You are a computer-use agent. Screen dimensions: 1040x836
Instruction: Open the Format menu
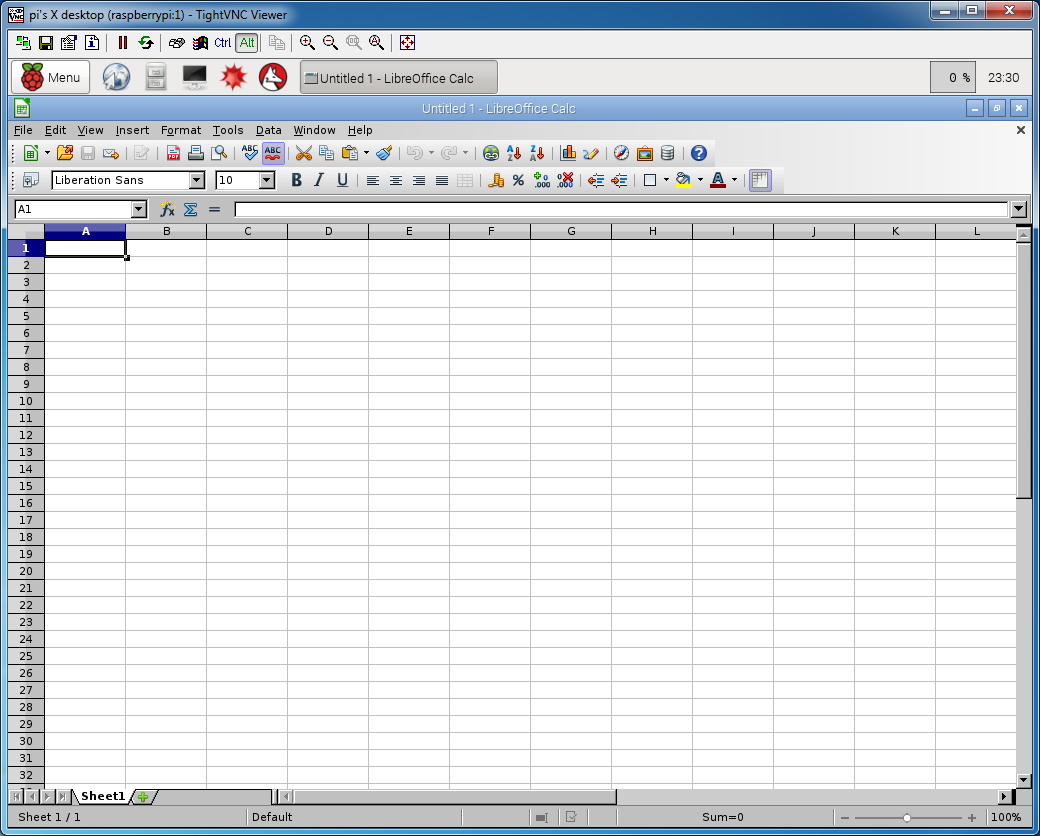[180, 130]
